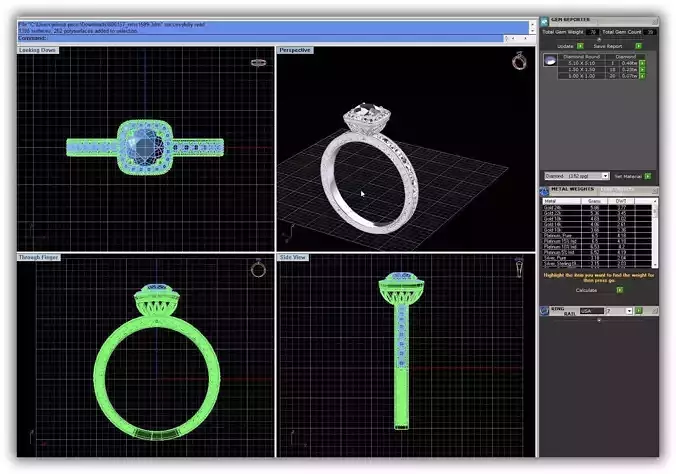Click the green Set Material go button
Viewport: 676px width, 474px height.
(x=648, y=176)
